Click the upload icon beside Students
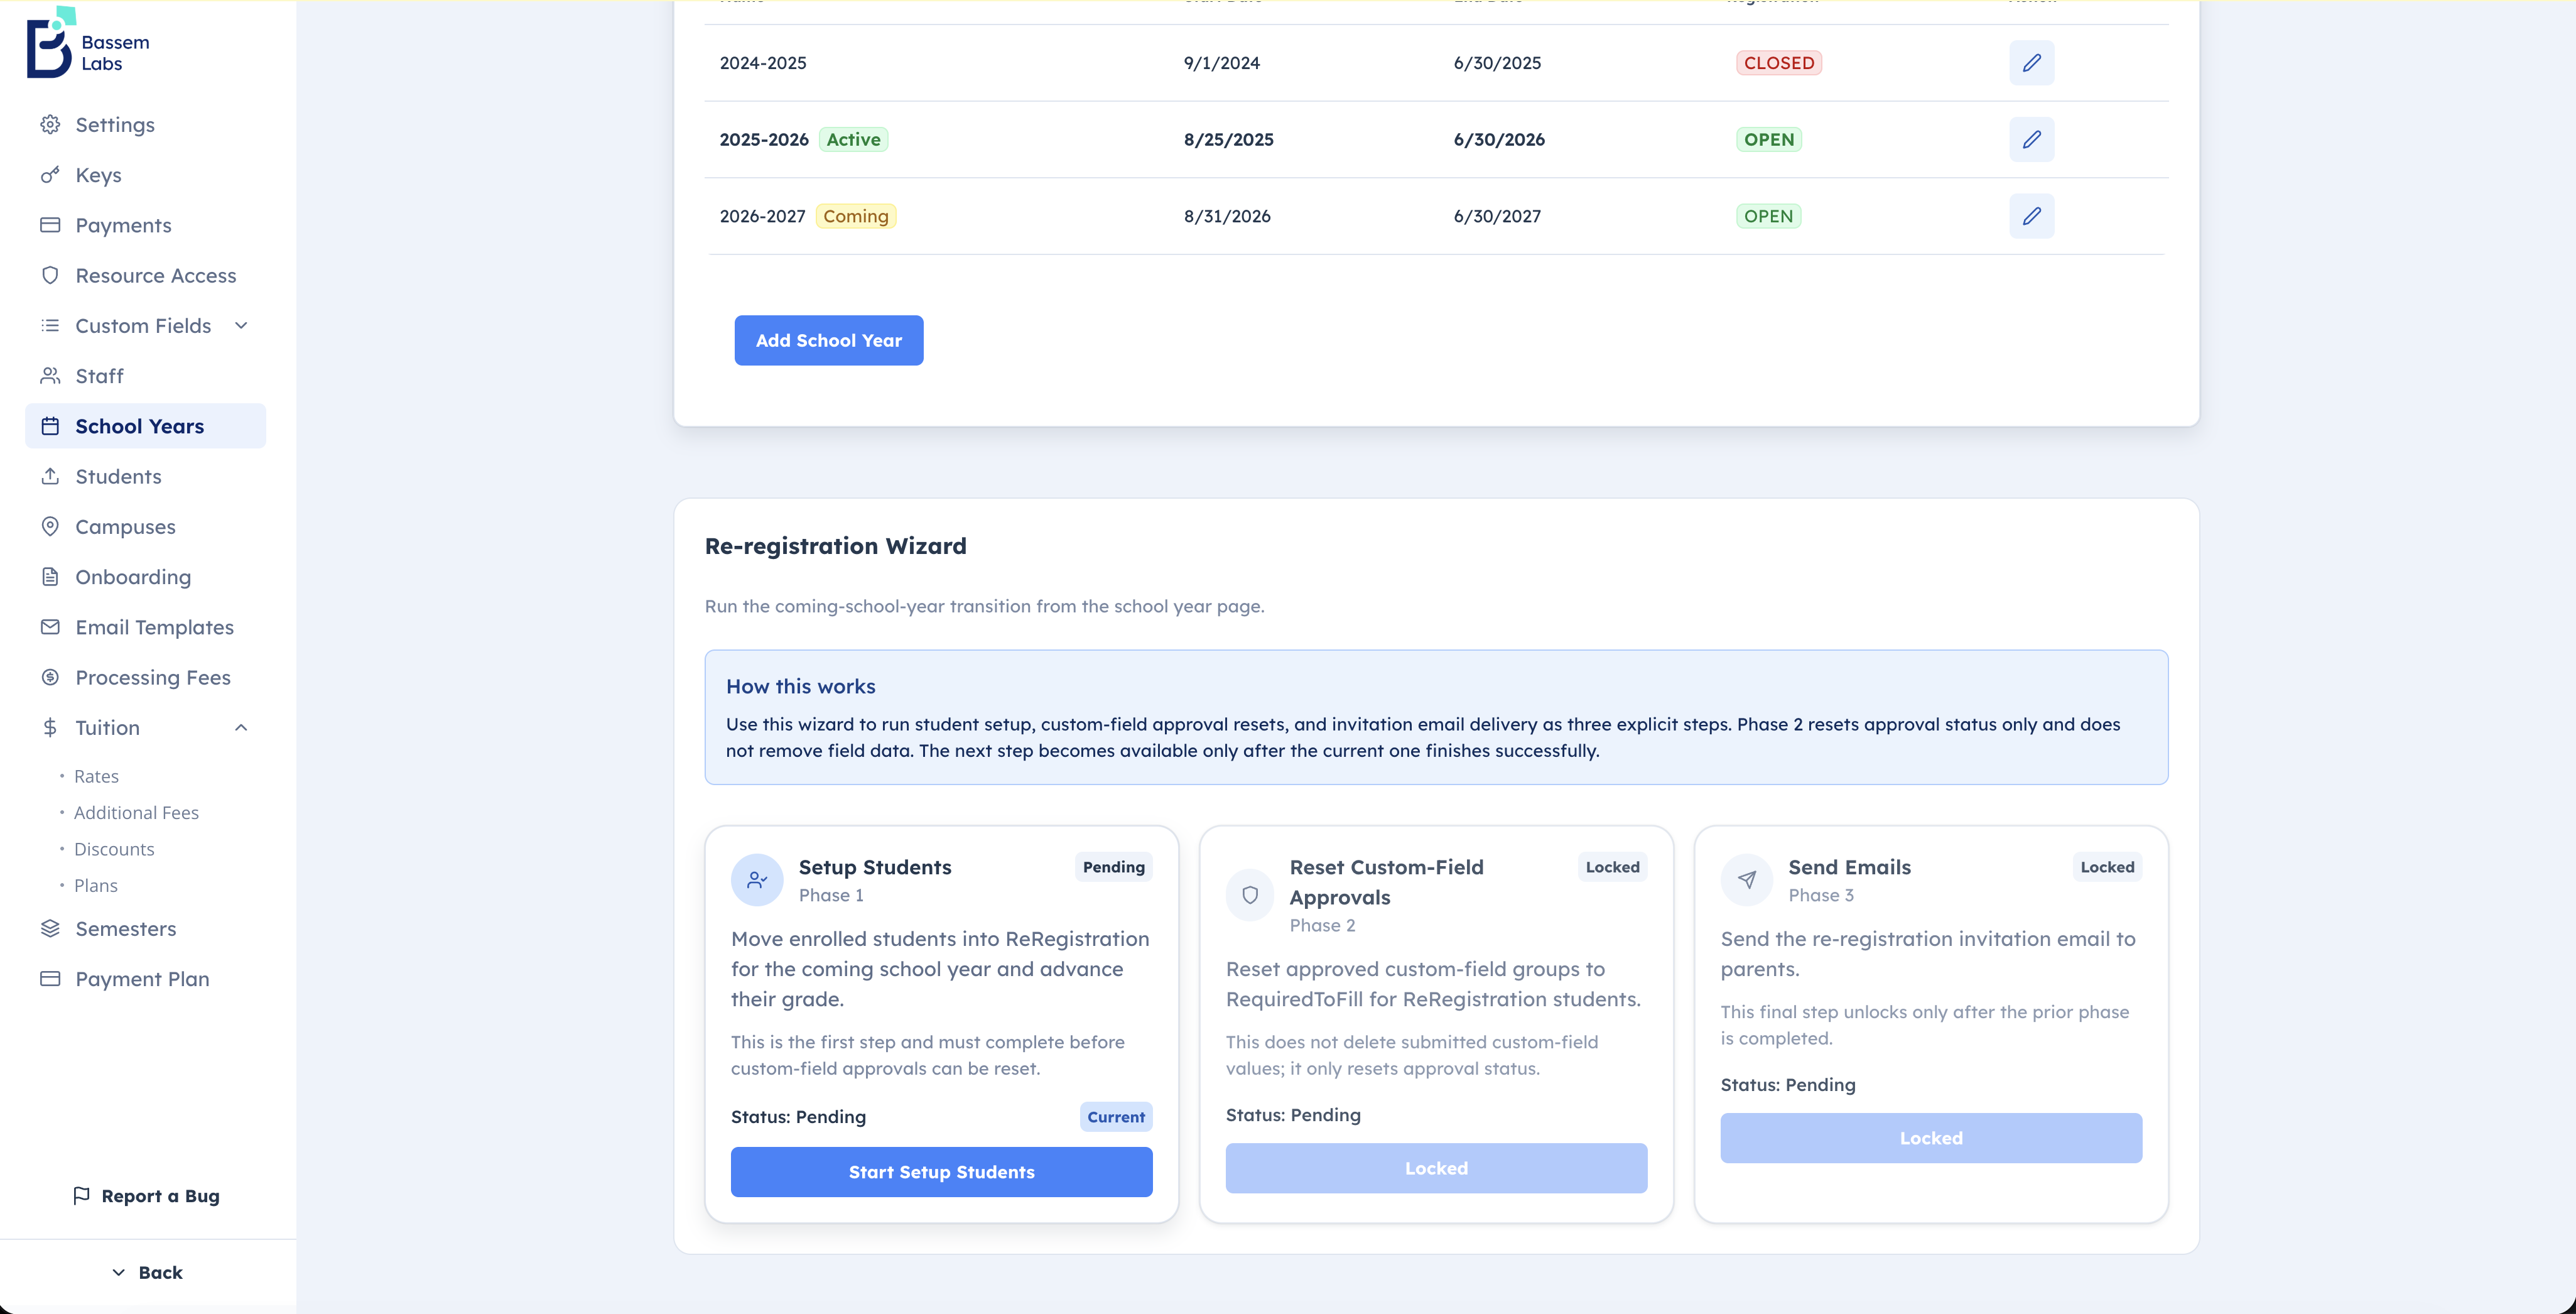 point(50,476)
